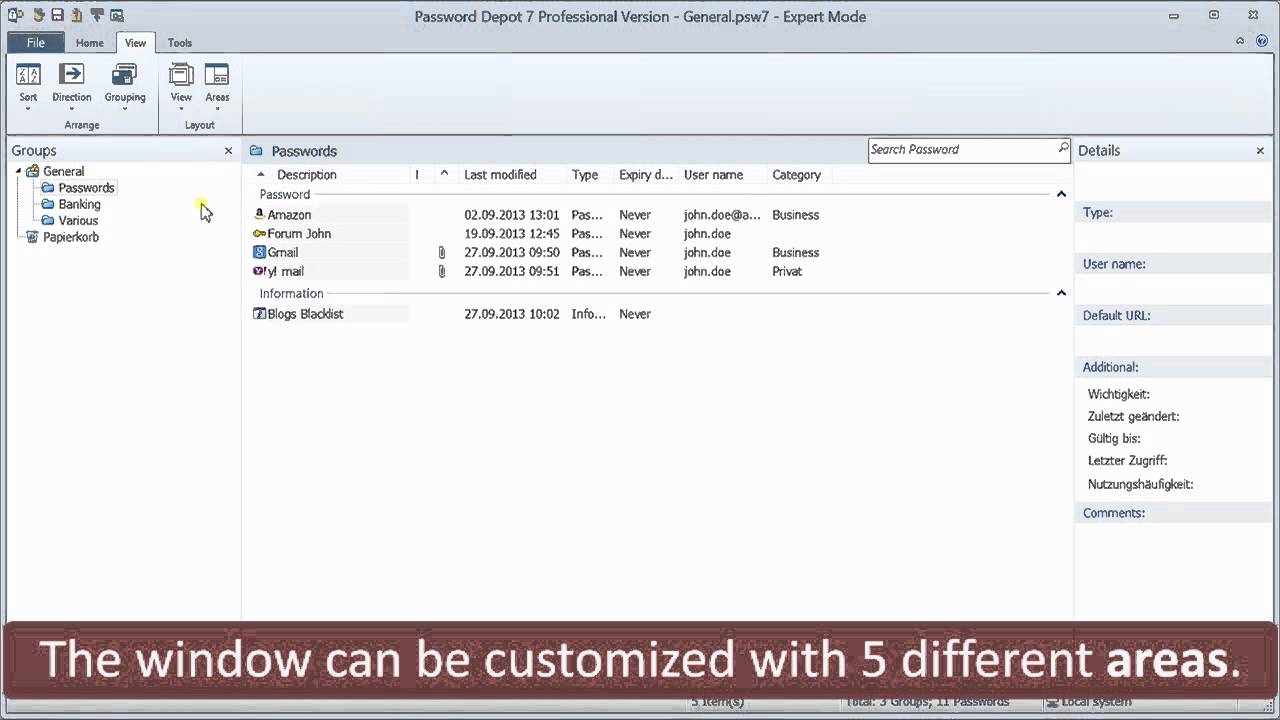Click the attachment paperclip on the Gmail row
Image resolution: width=1280 pixels, height=720 pixels.
click(442, 253)
